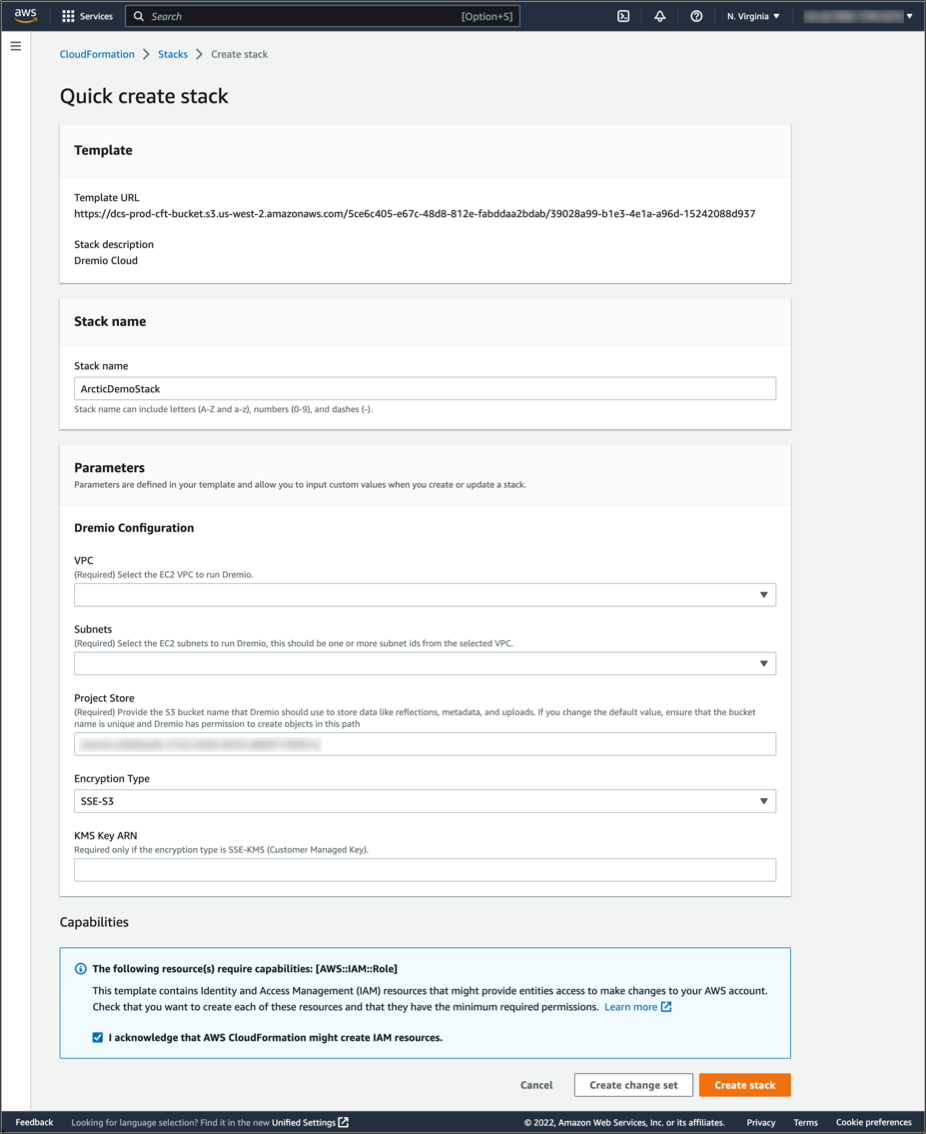This screenshot has height=1134, width=926.
Task: Uncheck the IAM resources acknowledgment checkbox
Action: coord(97,1037)
